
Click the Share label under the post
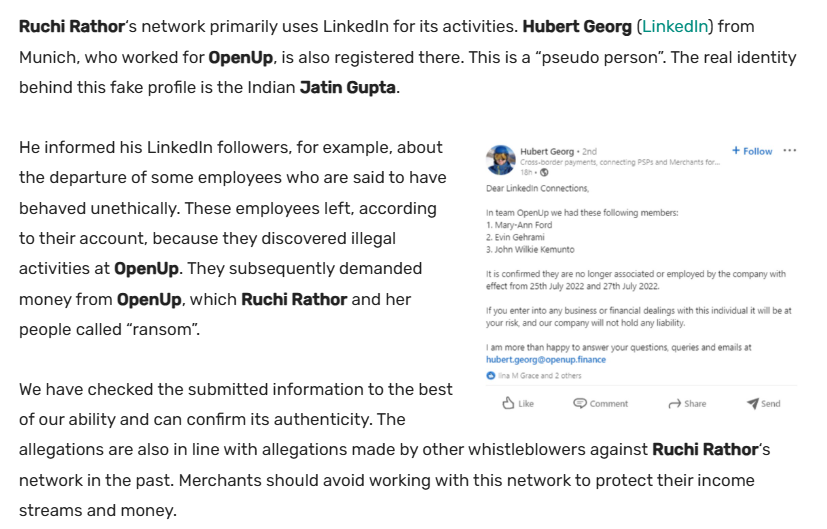click(695, 404)
